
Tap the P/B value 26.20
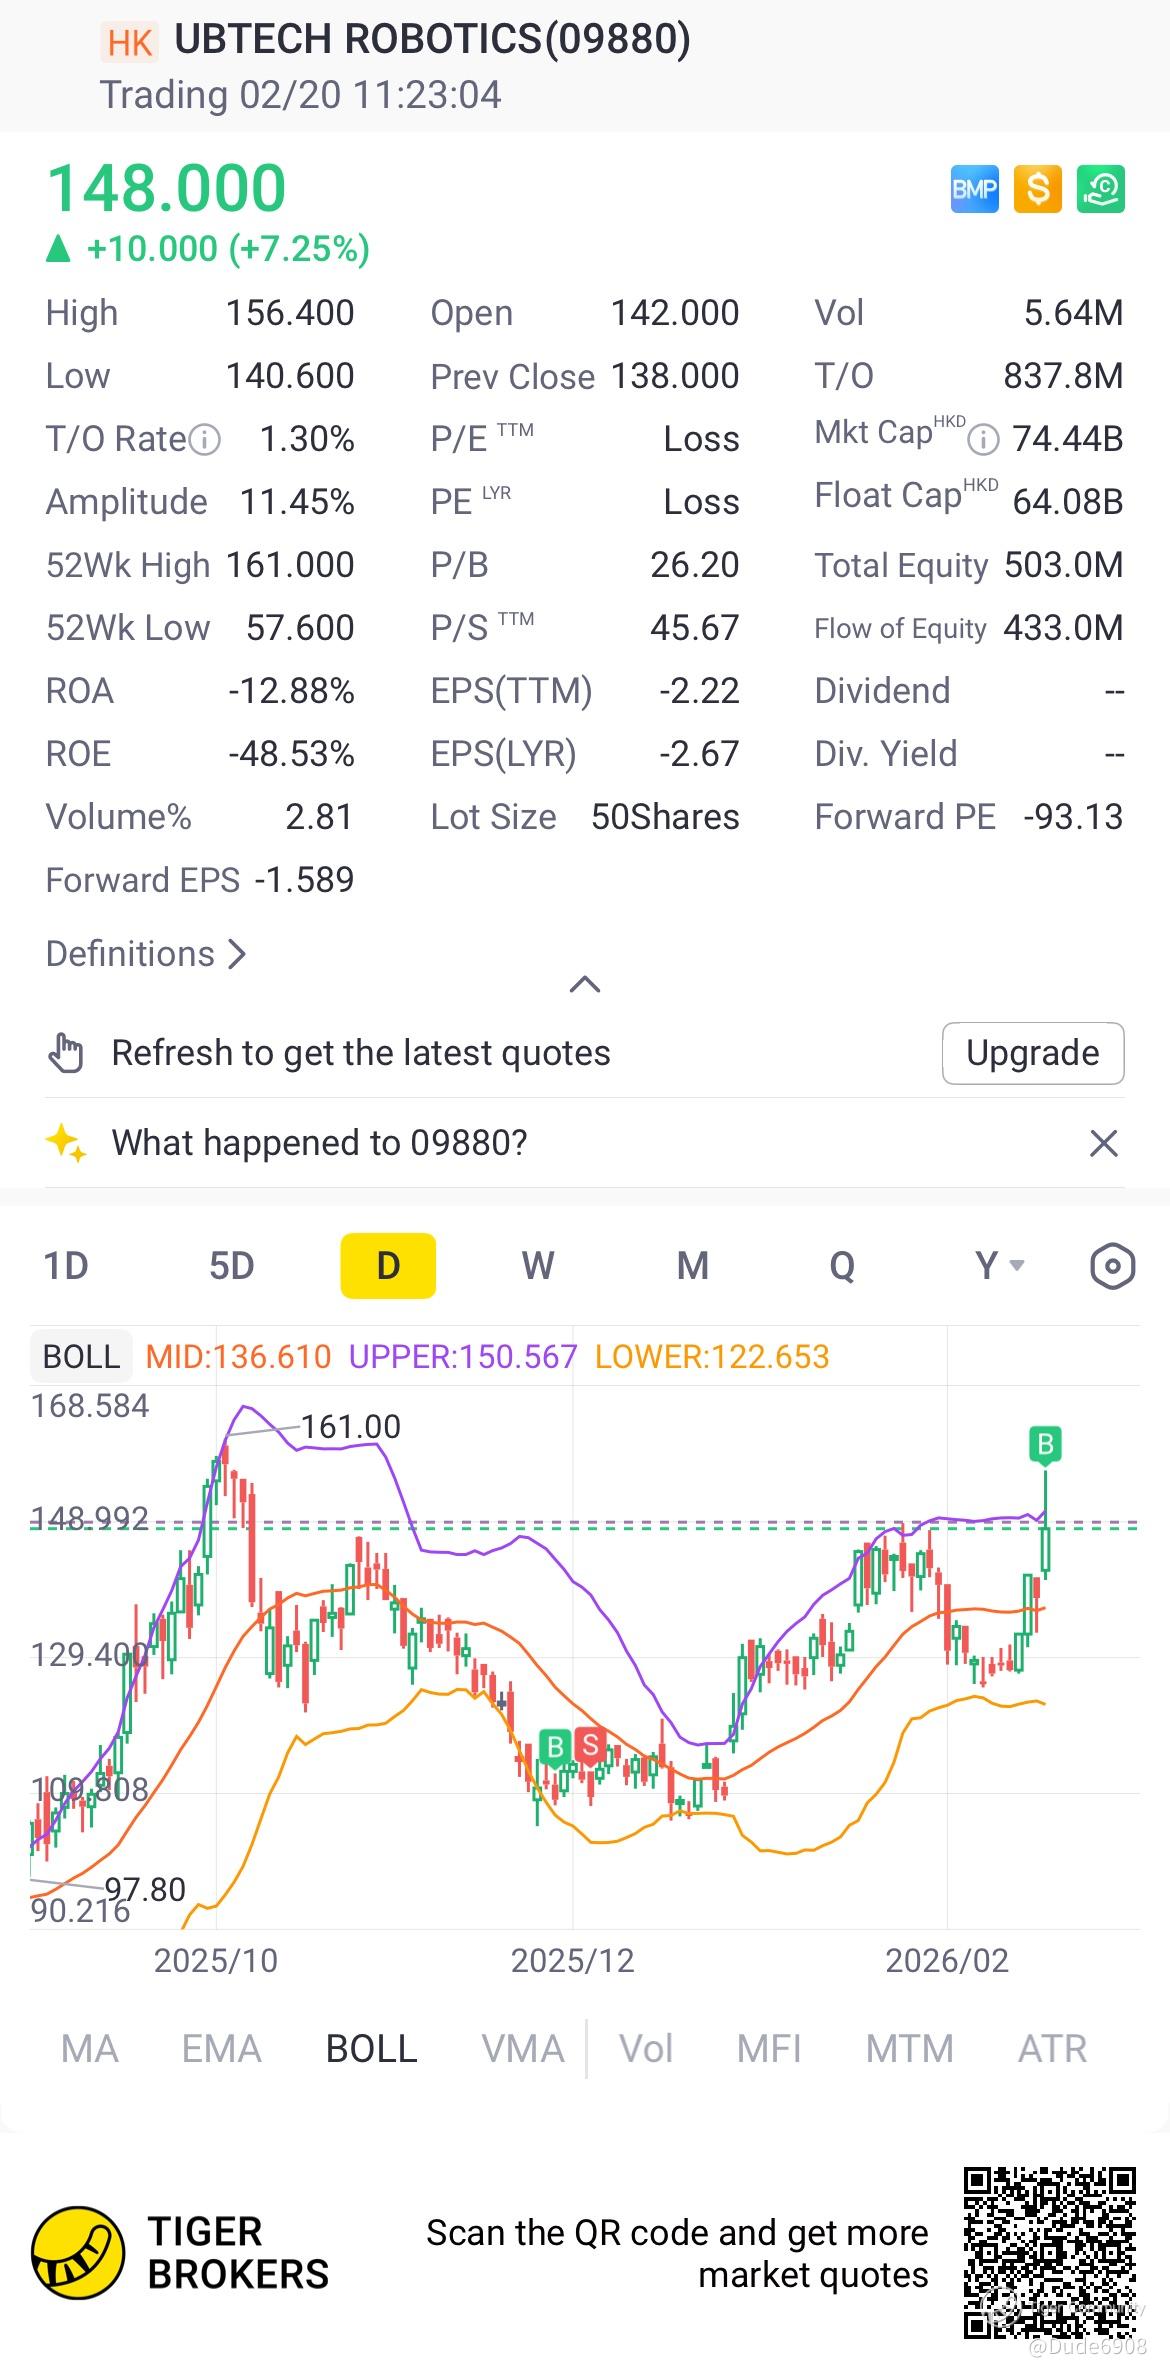(x=695, y=565)
